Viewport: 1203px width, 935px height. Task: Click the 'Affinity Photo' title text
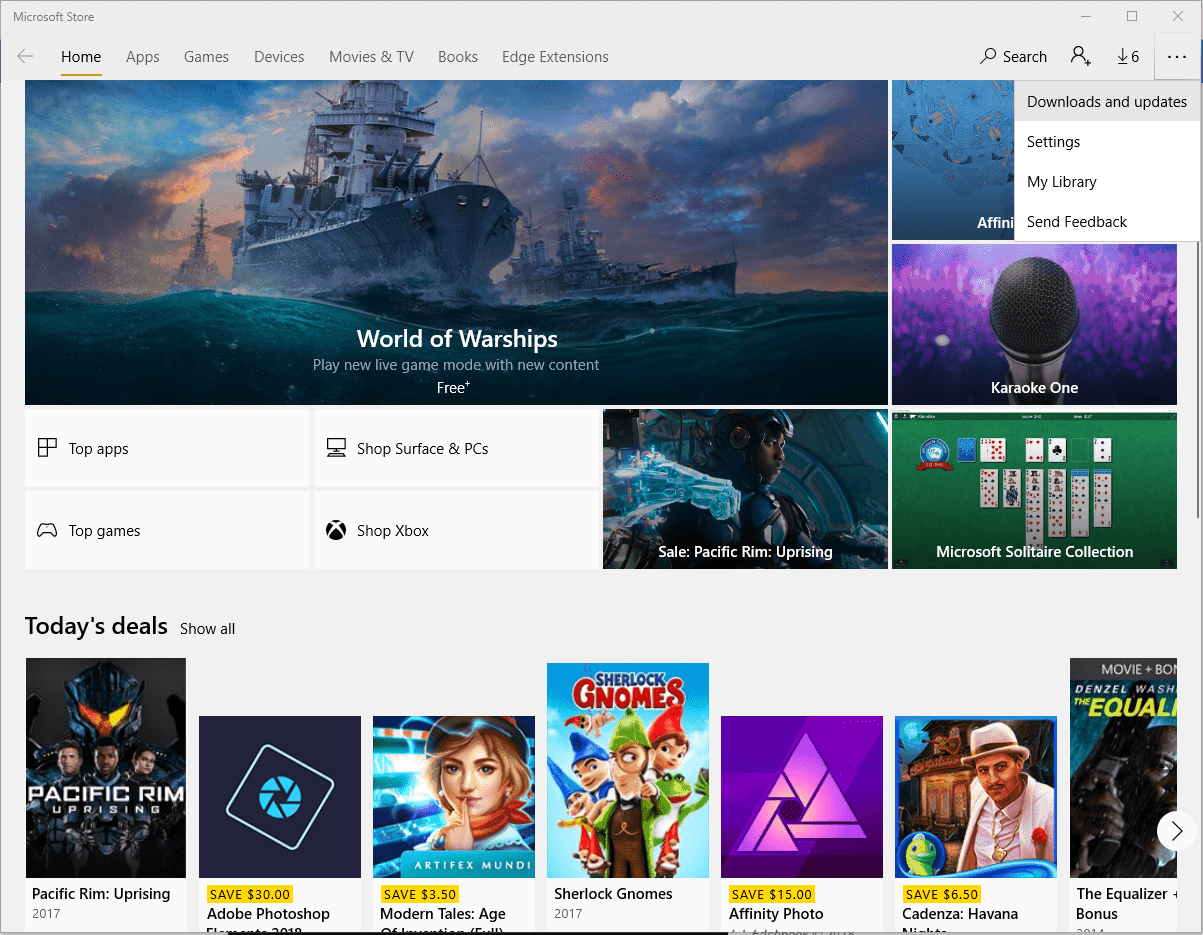(776, 914)
